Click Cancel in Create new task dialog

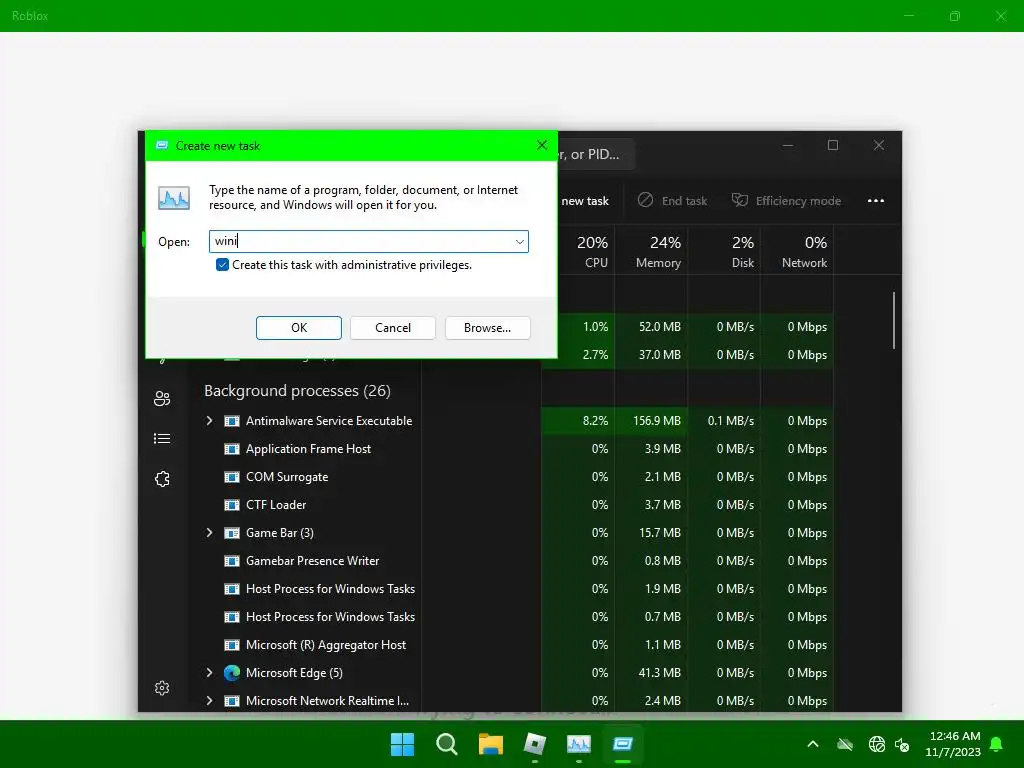pyautogui.click(x=393, y=328)
